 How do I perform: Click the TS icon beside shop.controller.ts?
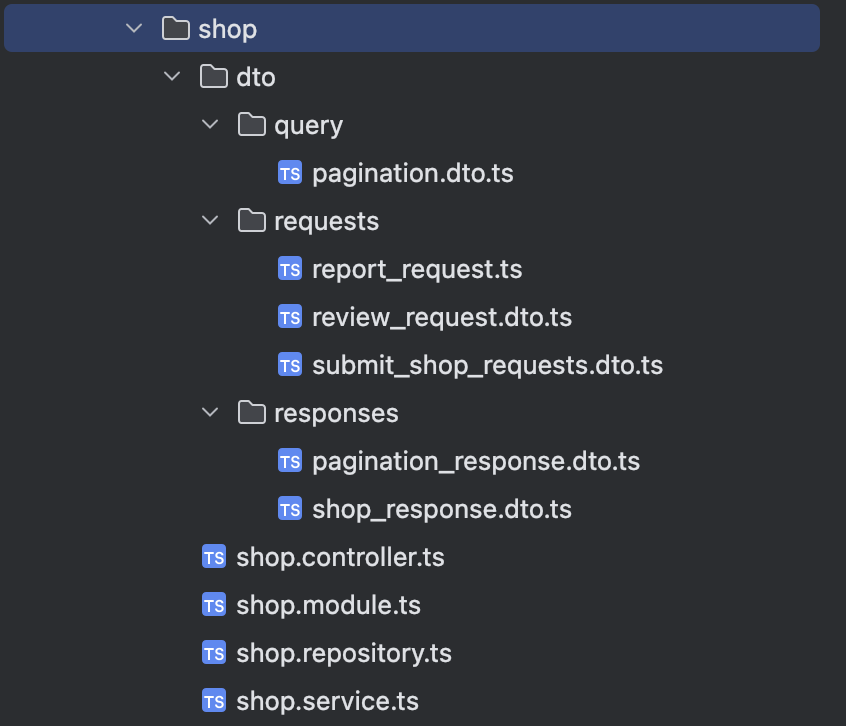[214, 557]
